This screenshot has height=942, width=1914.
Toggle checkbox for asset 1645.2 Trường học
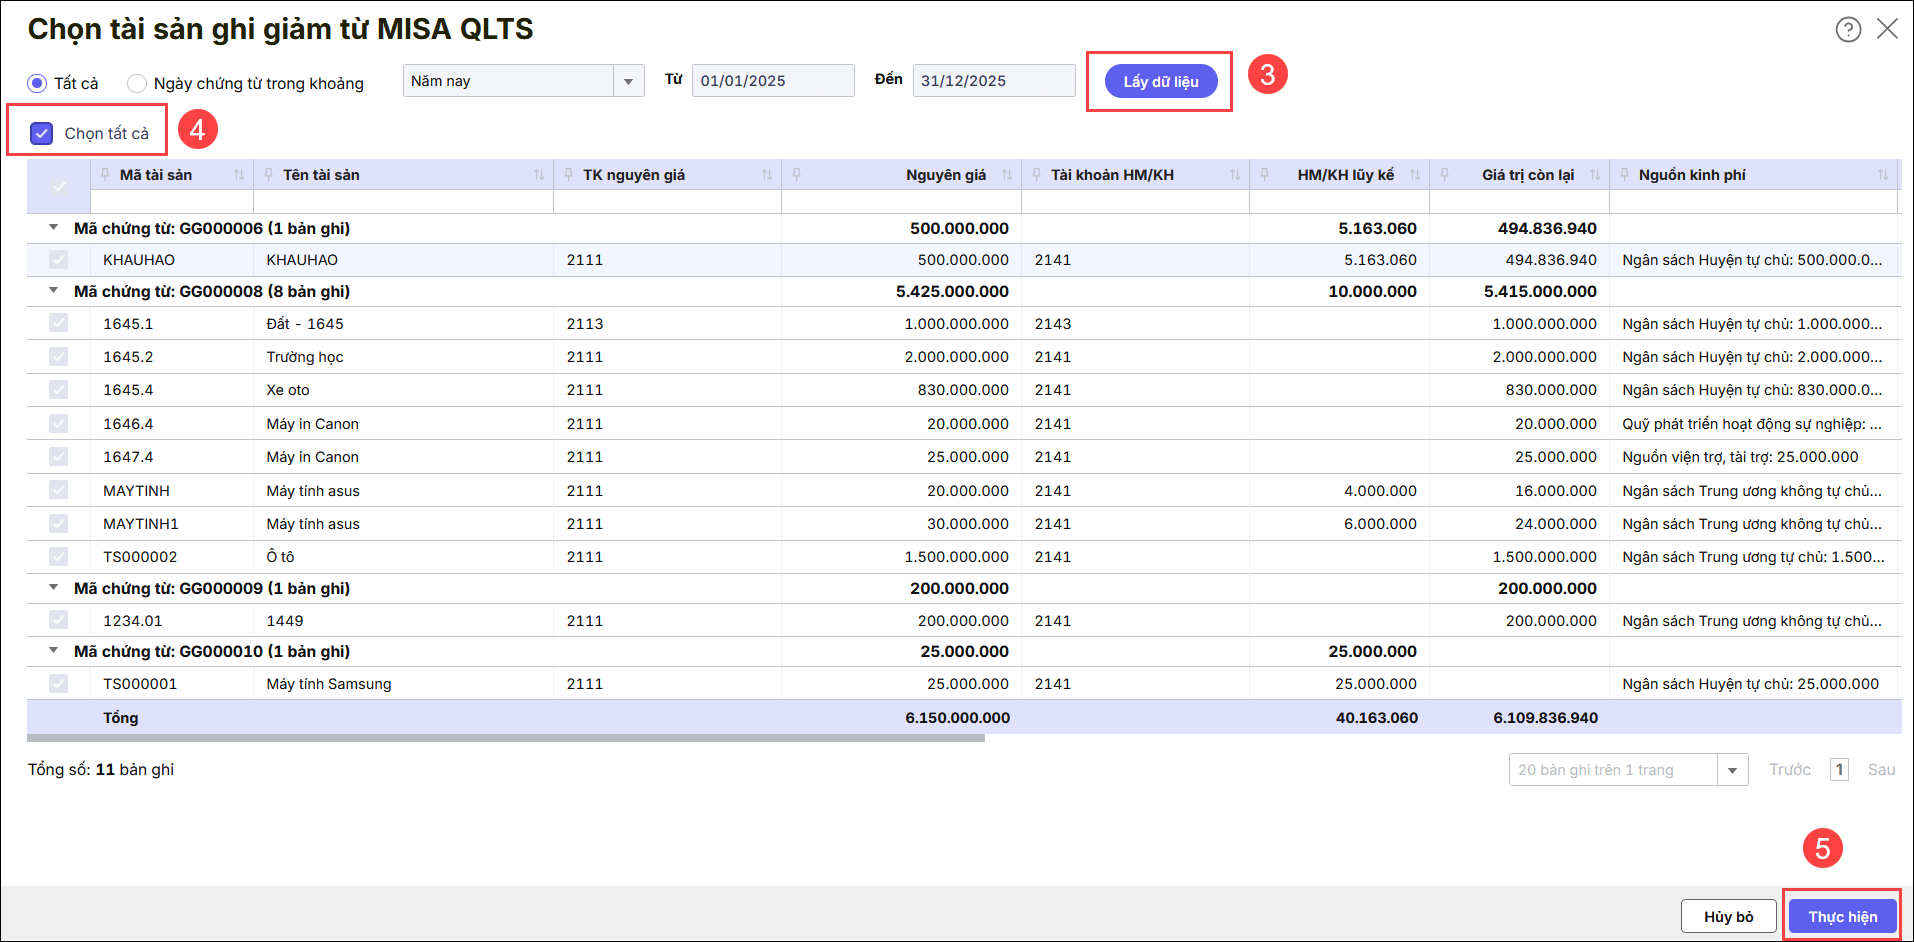pyautogui.click(x=58, y=357)
